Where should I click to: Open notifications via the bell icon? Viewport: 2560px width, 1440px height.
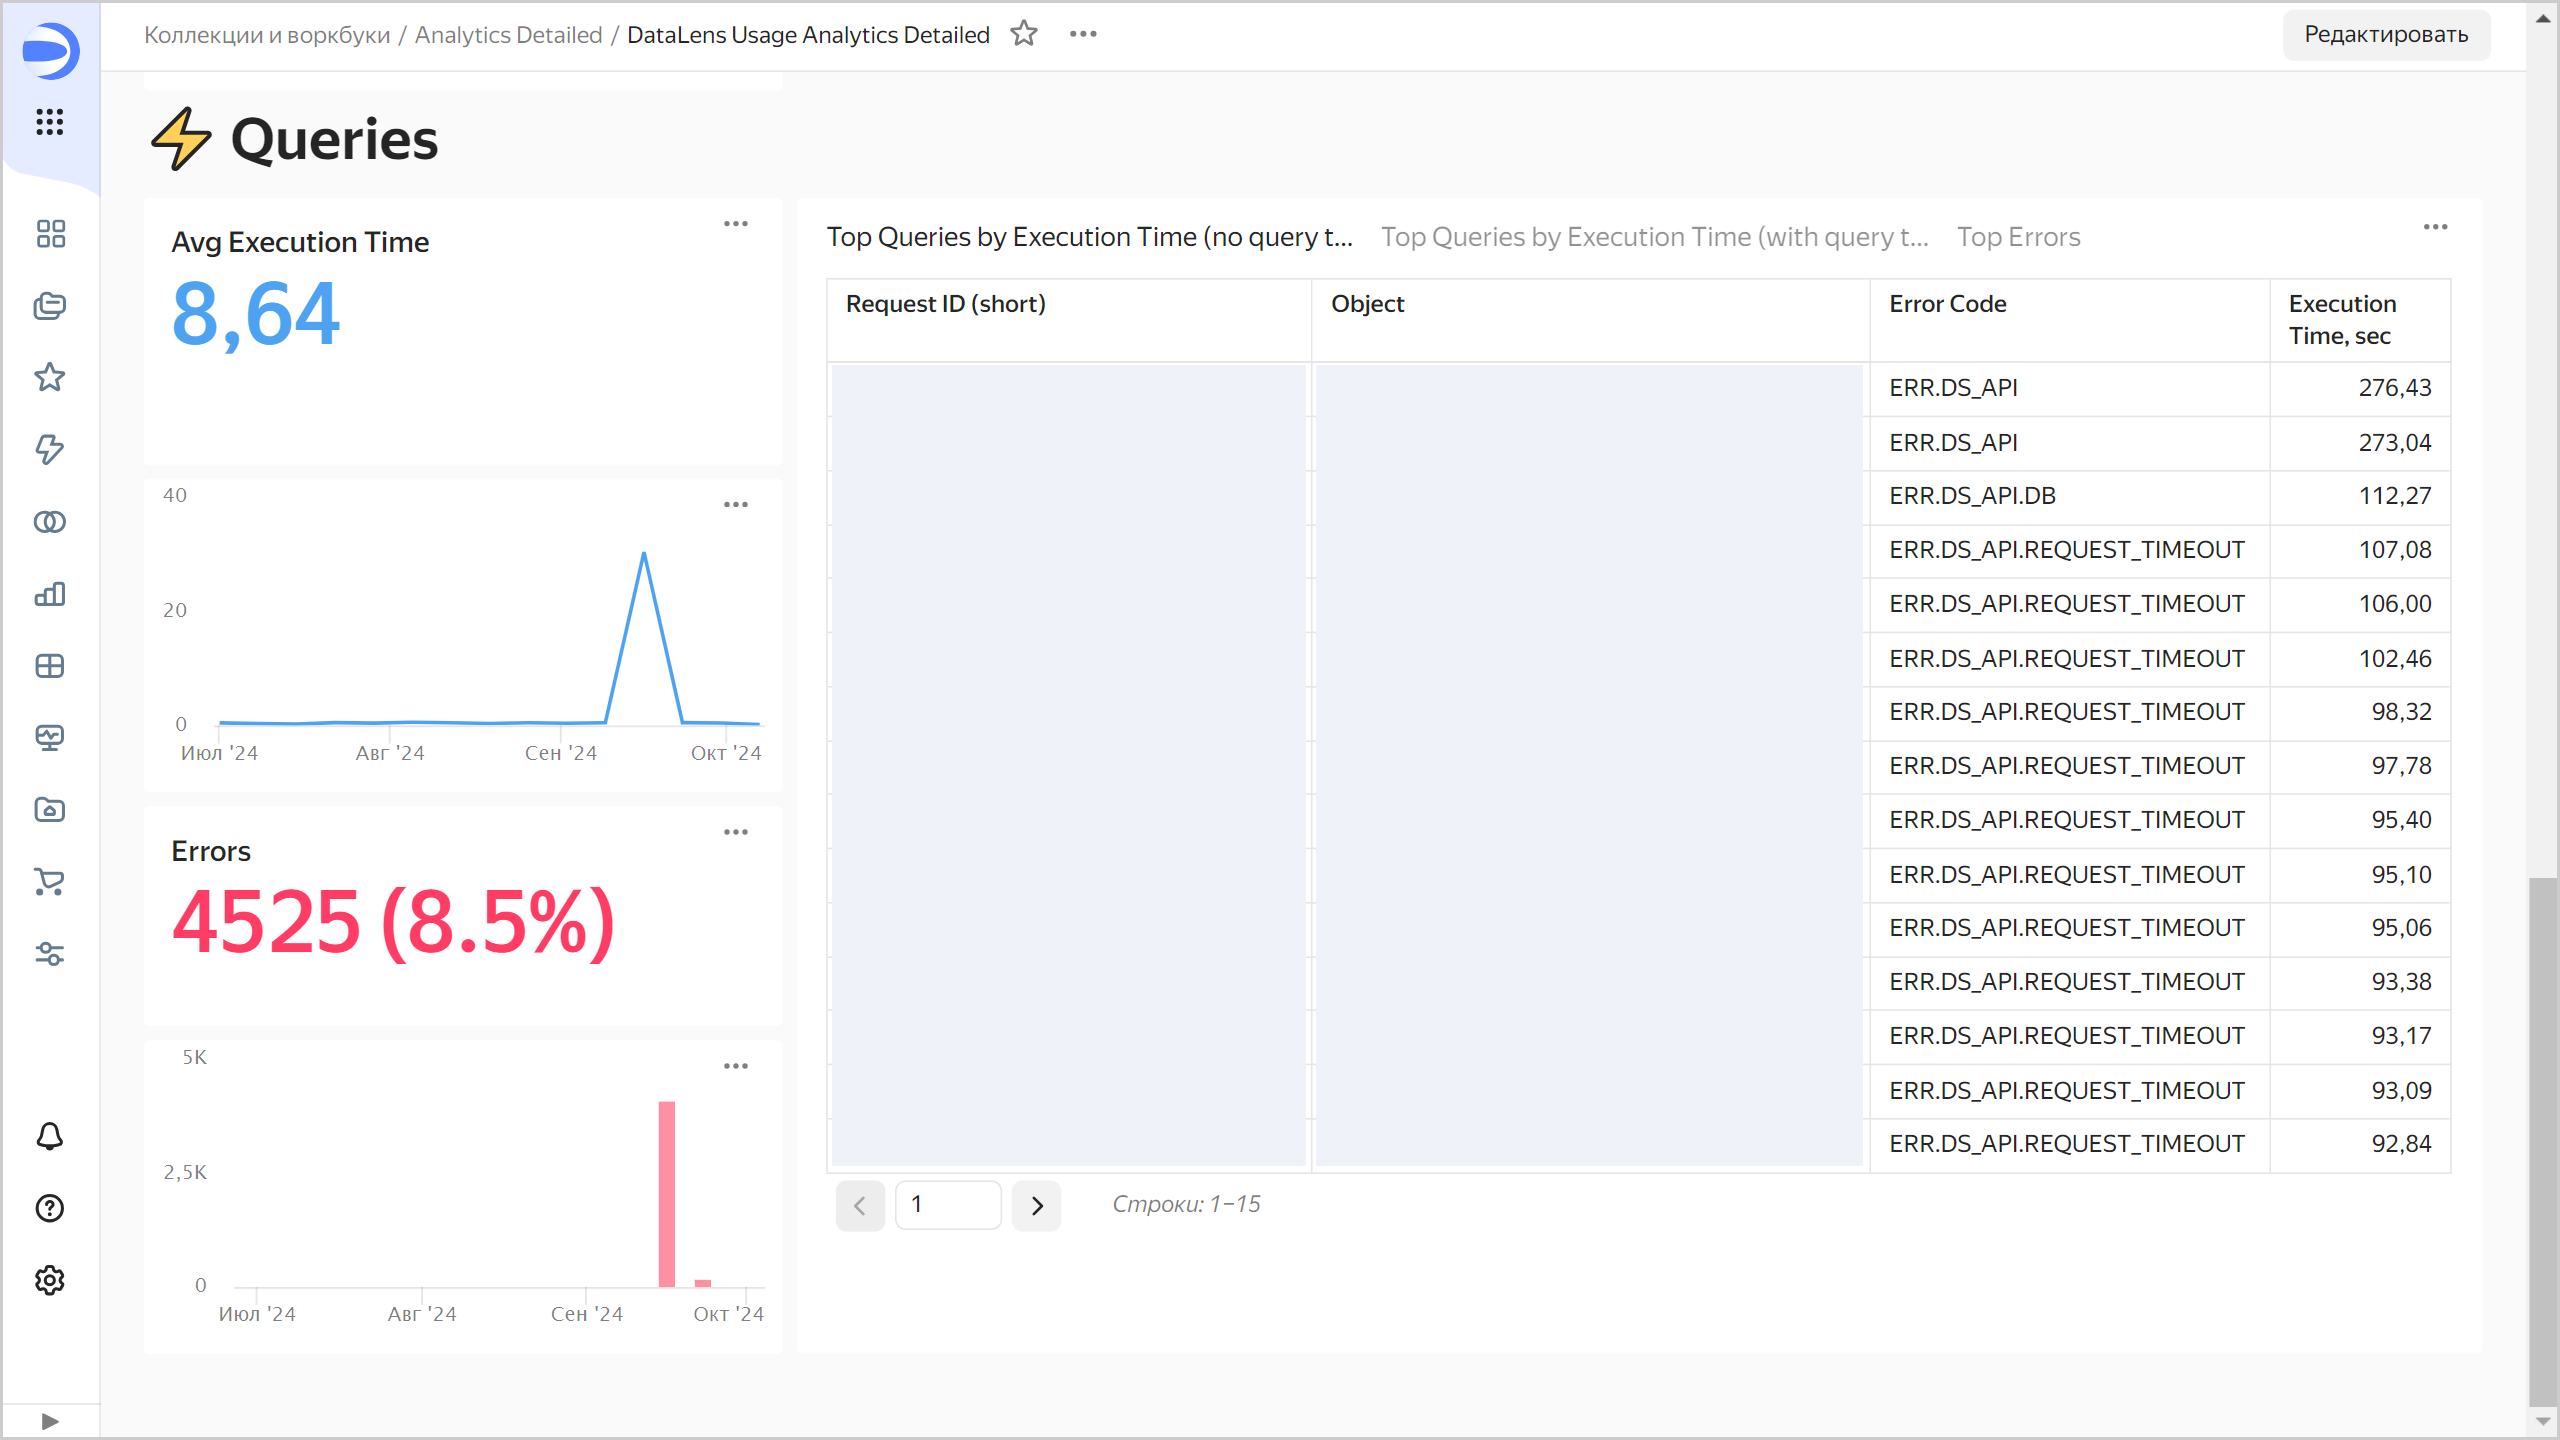49,1136
